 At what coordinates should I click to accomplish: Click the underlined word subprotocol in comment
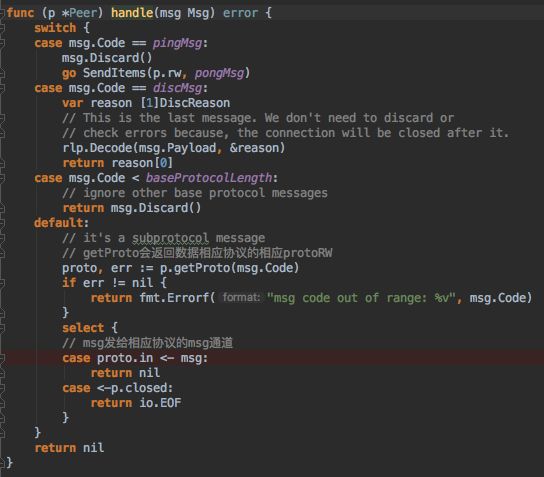(x=170, y=238)
